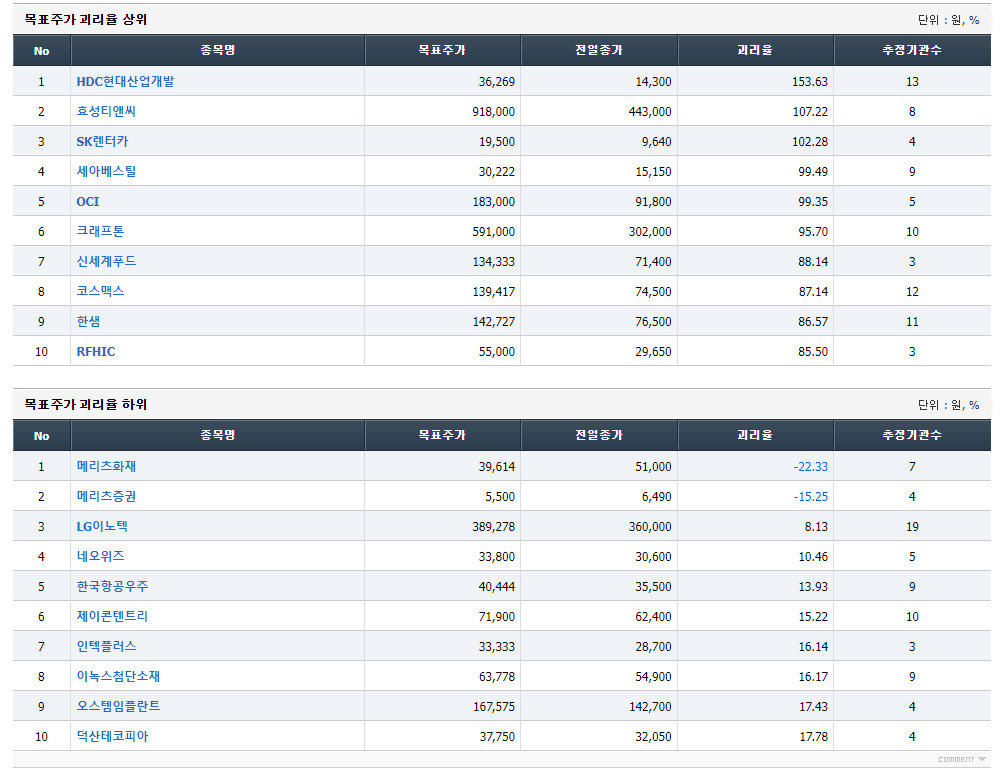The width and height of the screenshot is (1003, 769).
Task: Open the 신세계푸드 stock link
Action: (106, 261)
